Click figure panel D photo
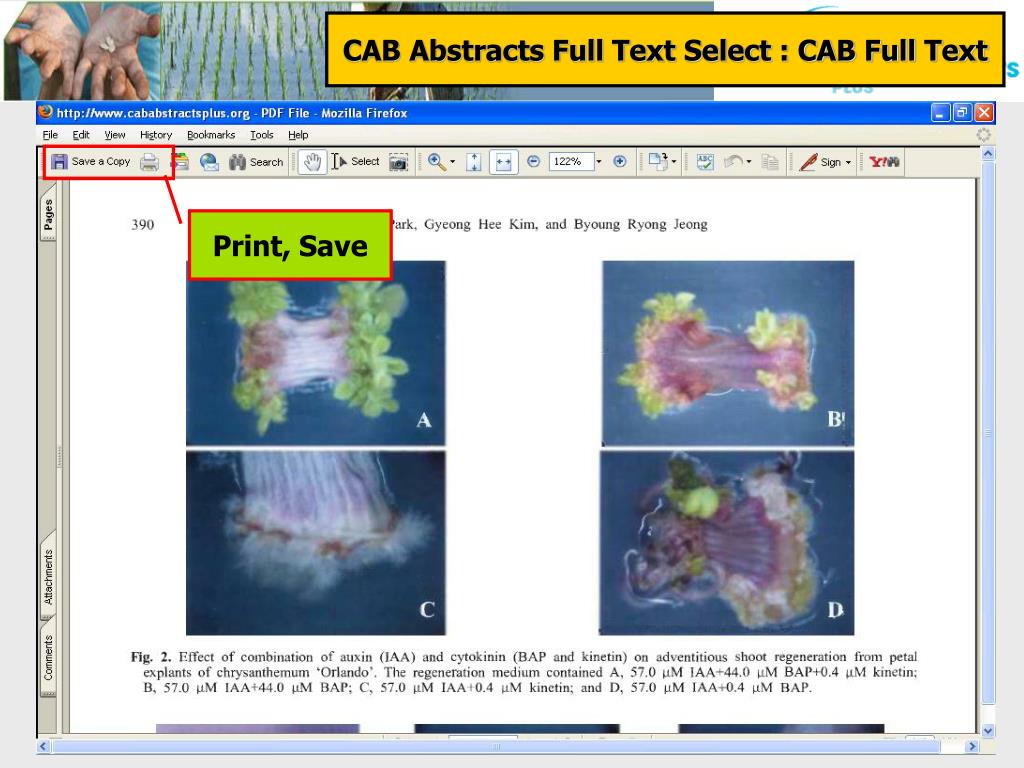The image size is (1024, 768). coord(727,543)
